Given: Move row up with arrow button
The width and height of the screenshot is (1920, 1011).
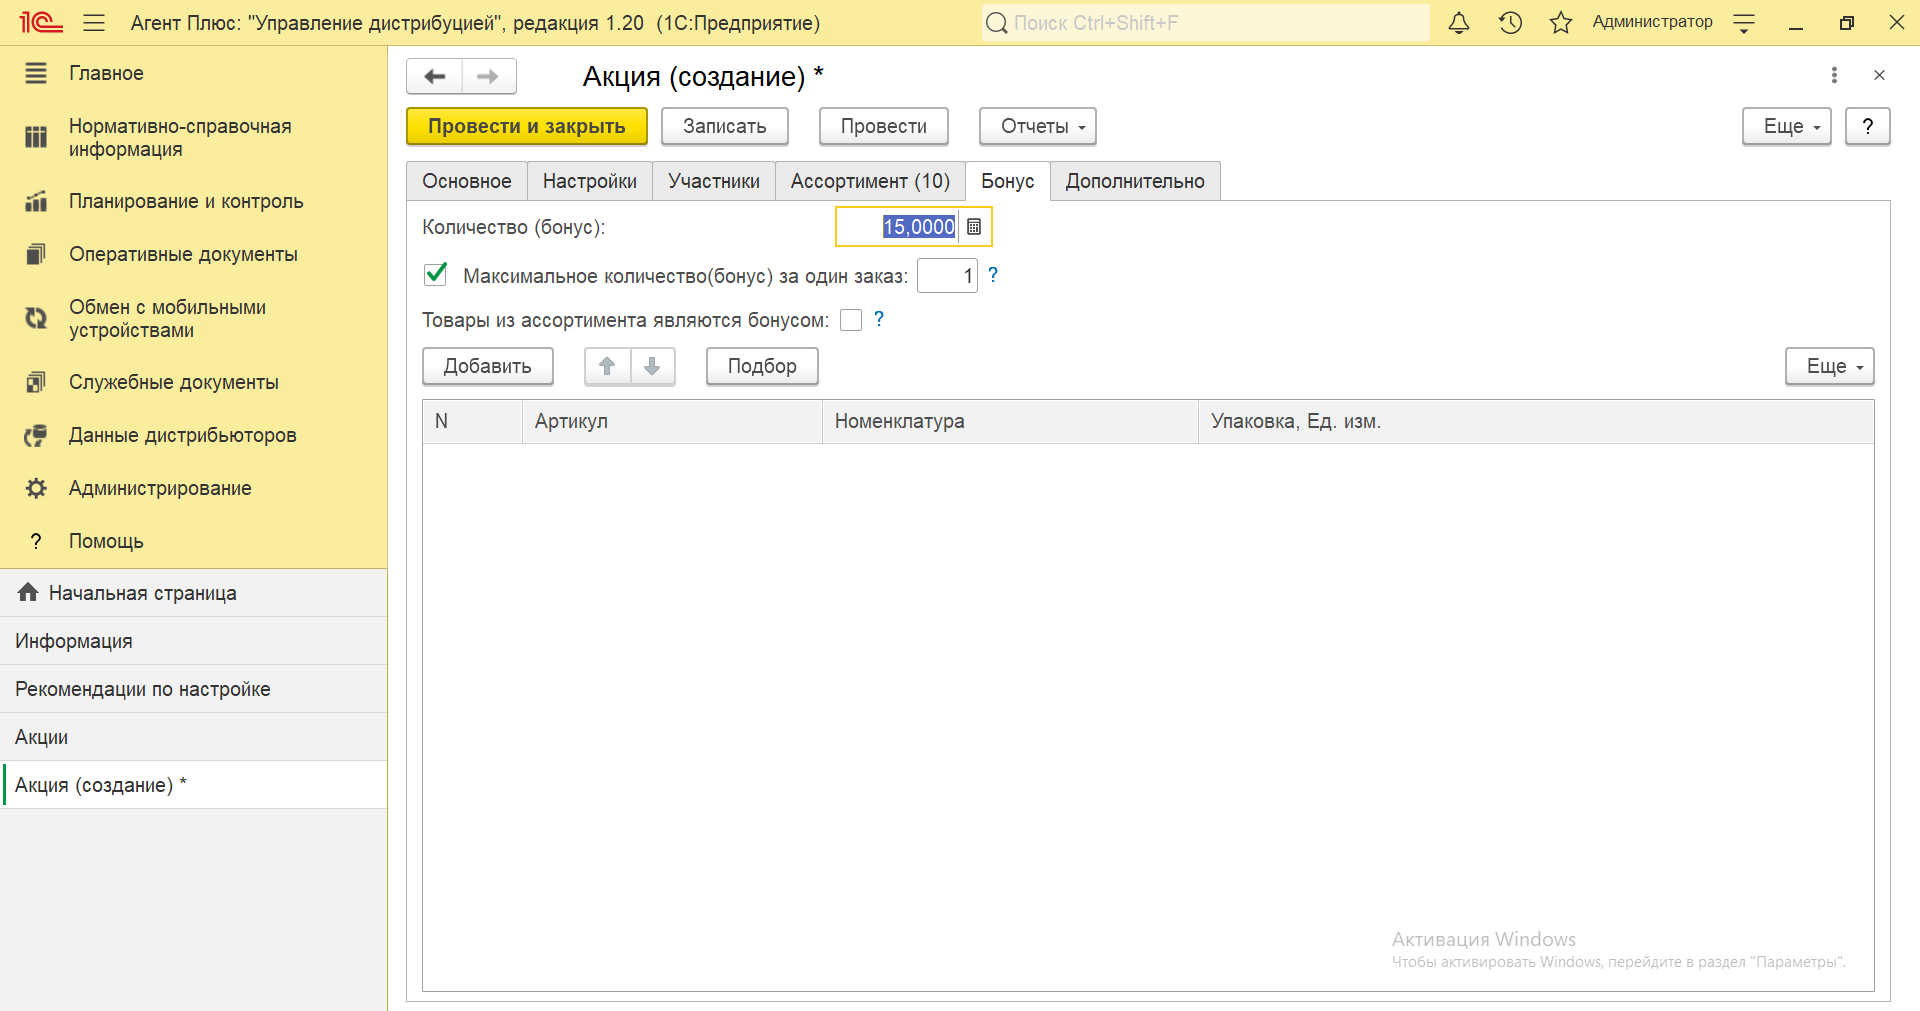Looking at the screenshot, I should coord(607,366).
